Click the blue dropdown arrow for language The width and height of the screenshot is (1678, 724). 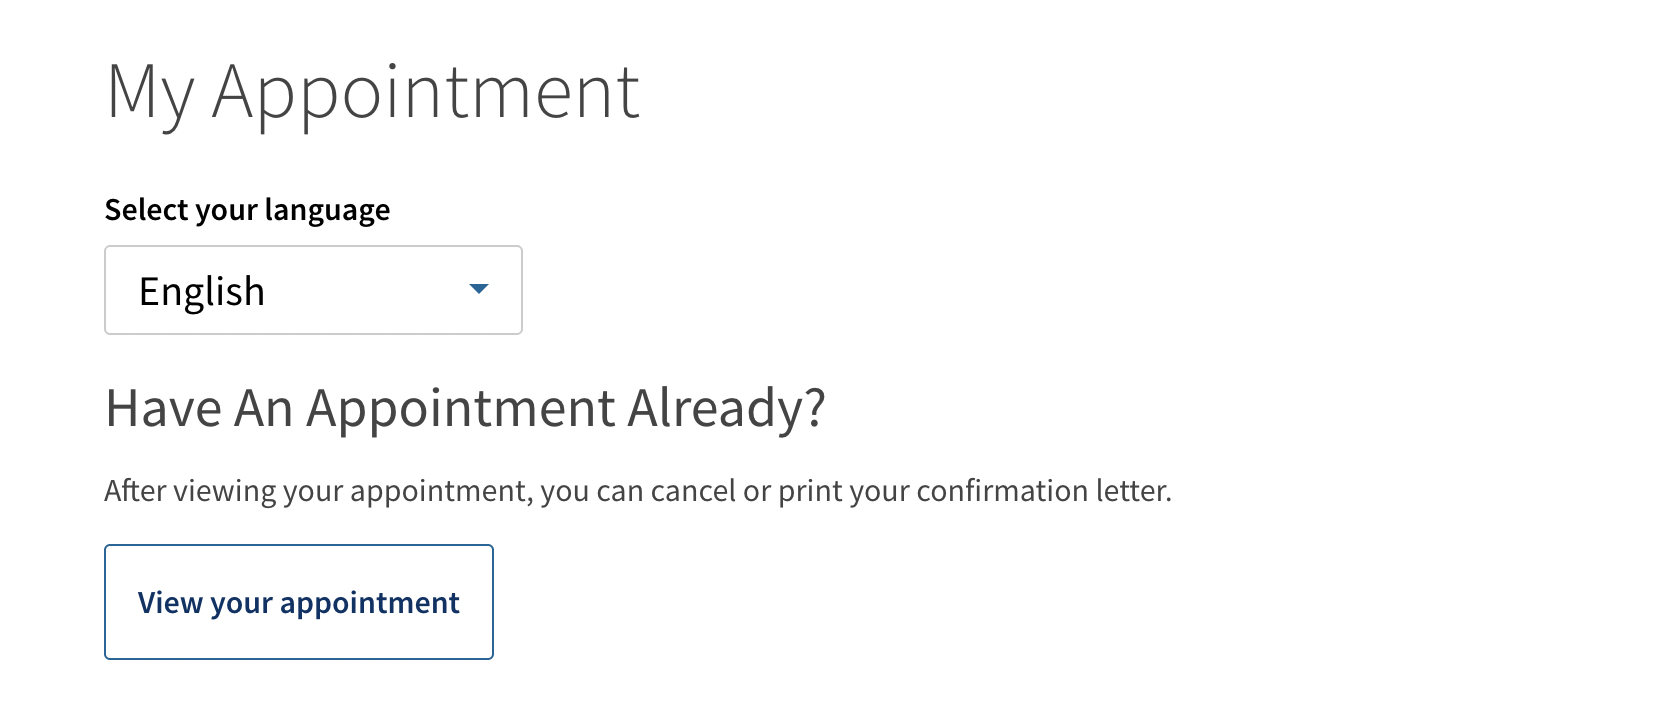tap(479, 289)
